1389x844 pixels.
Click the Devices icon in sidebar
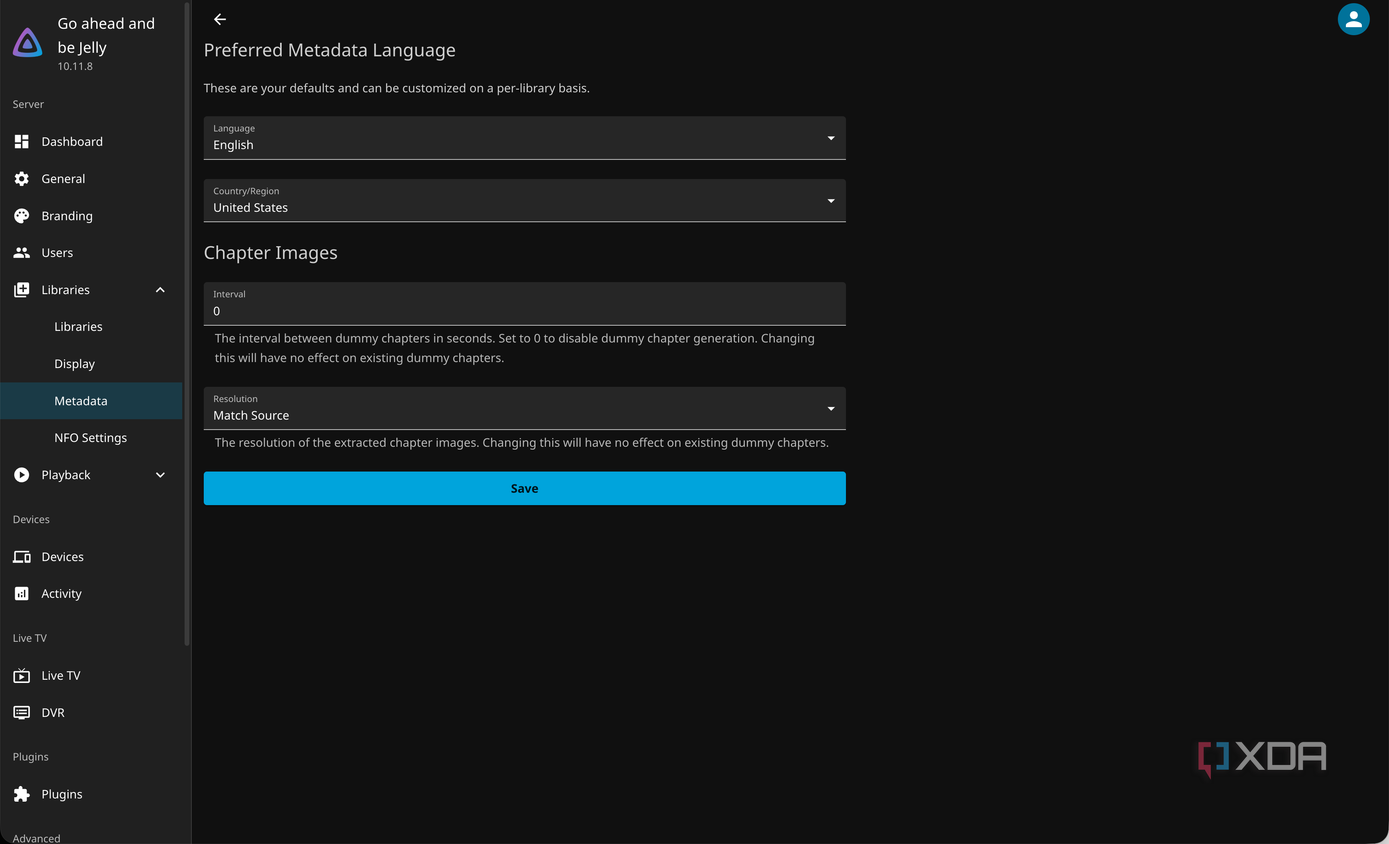pos(22,557)
